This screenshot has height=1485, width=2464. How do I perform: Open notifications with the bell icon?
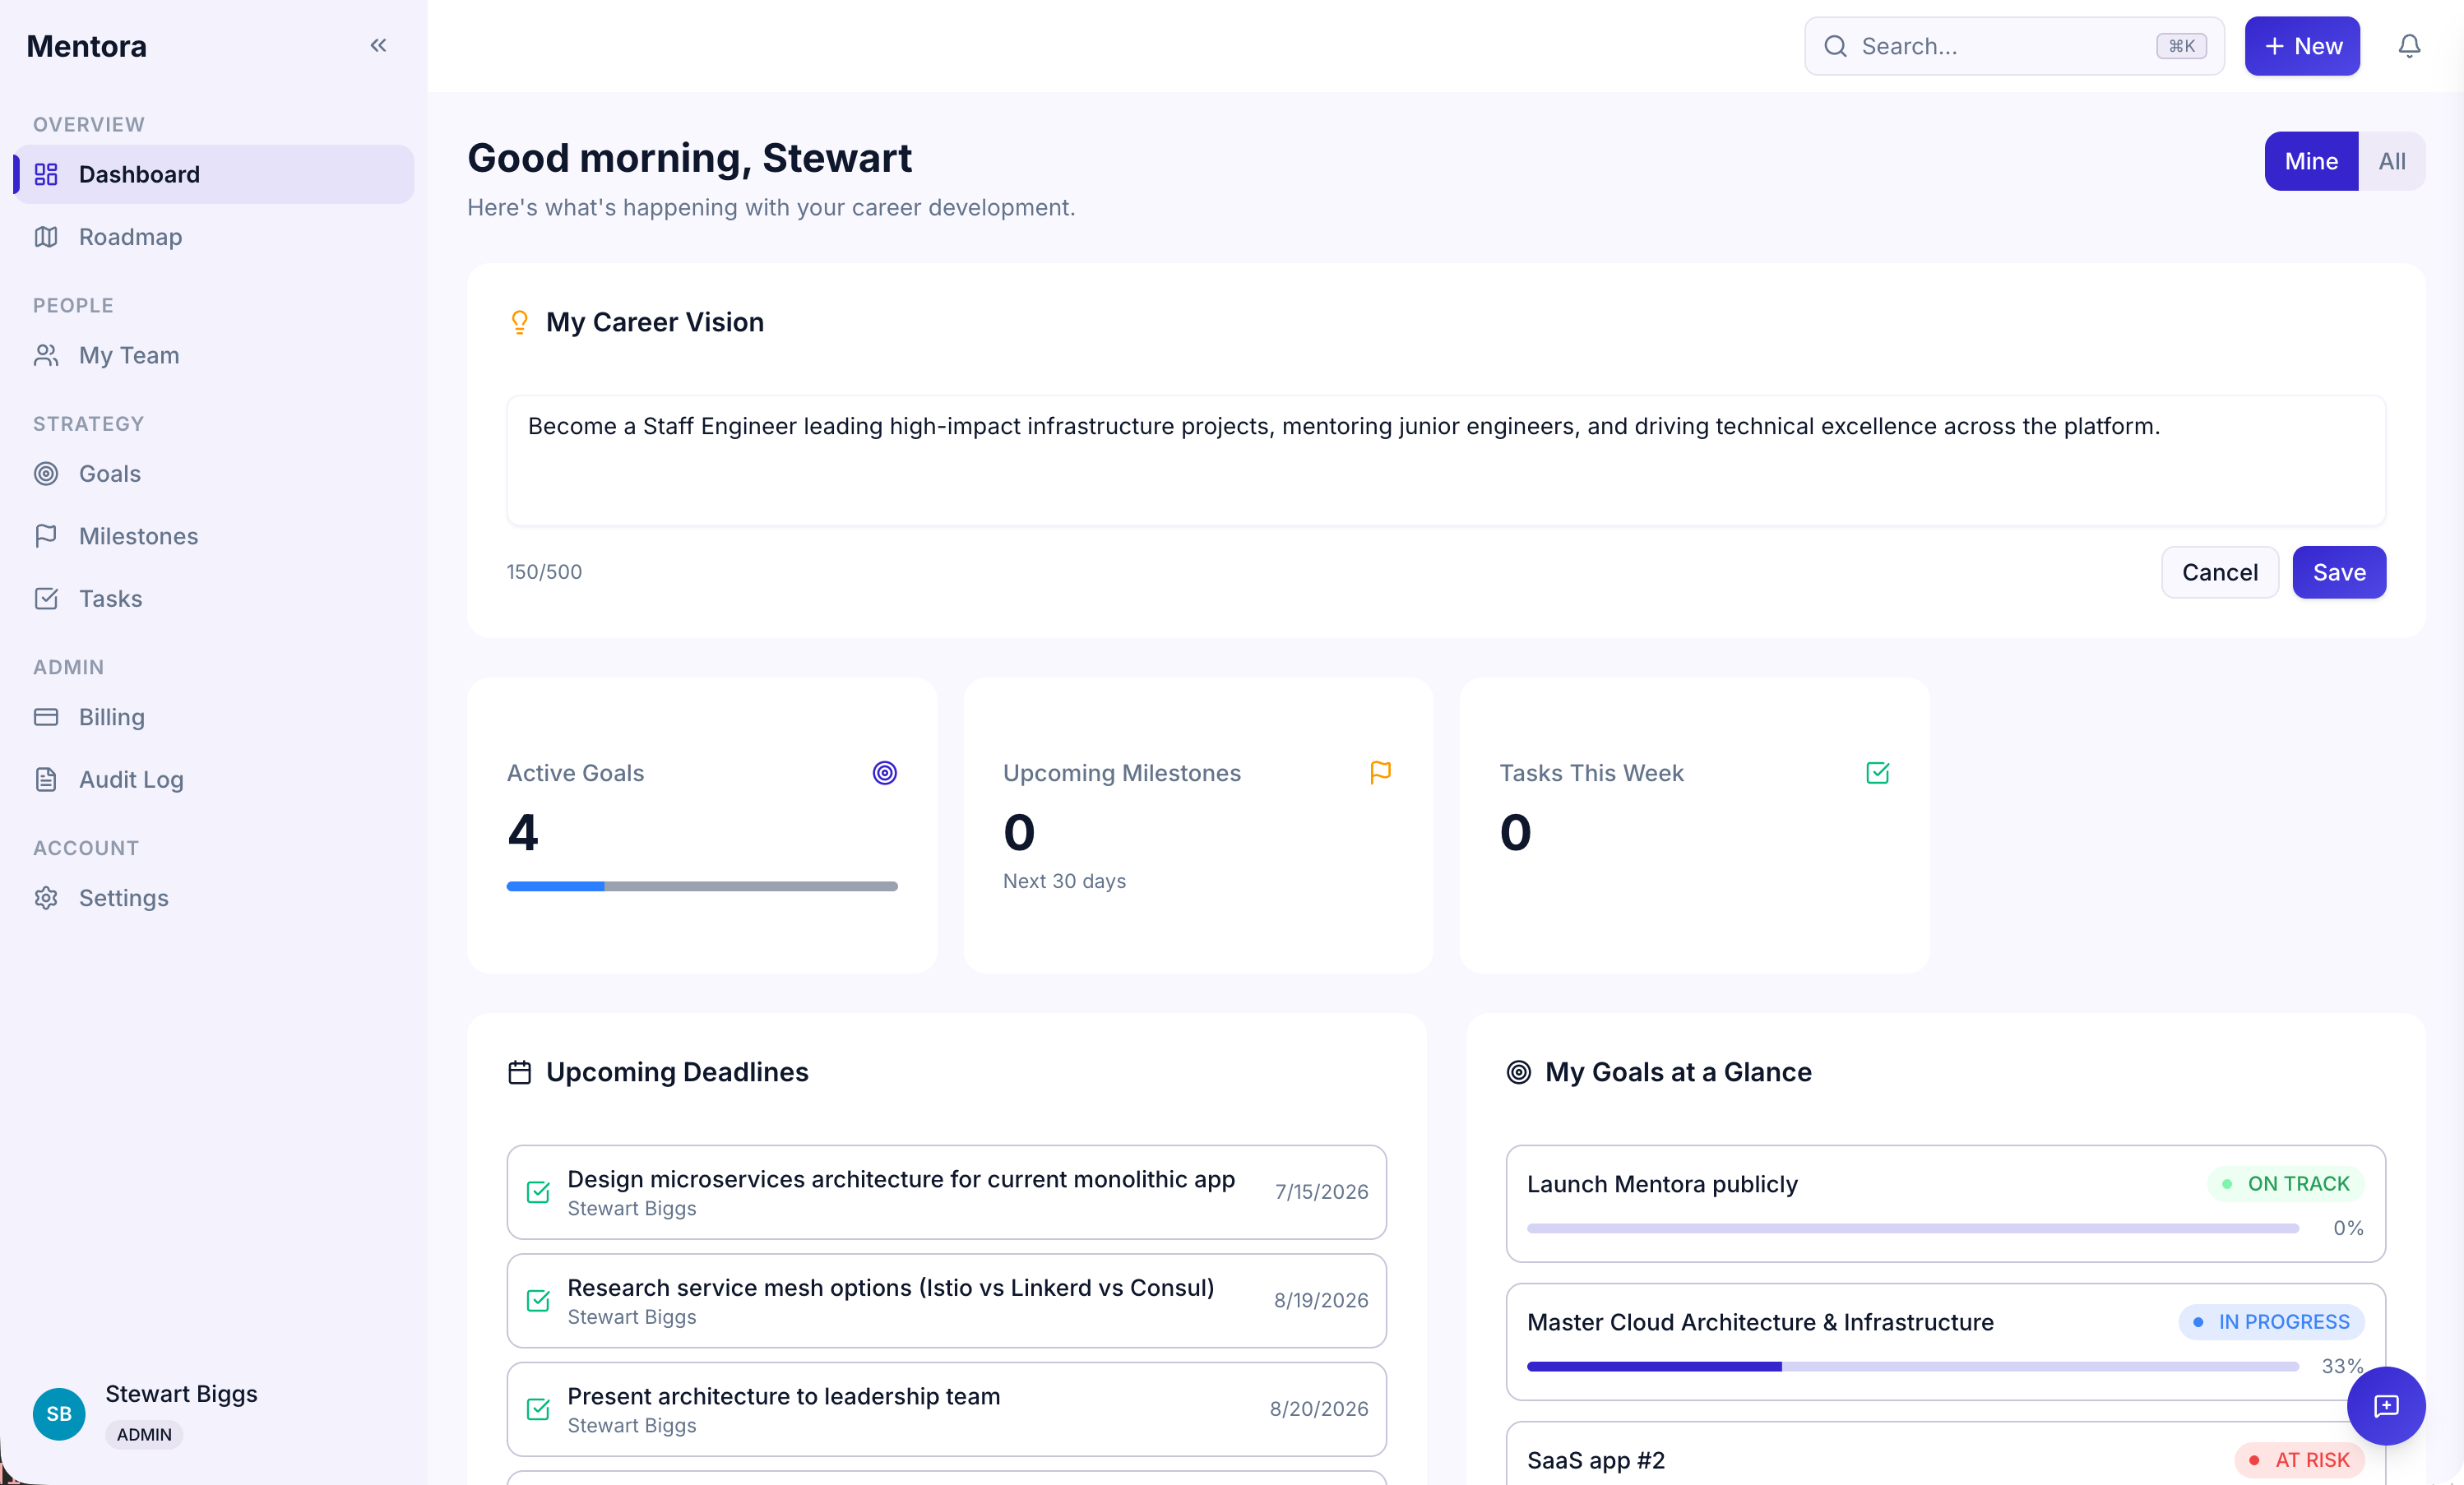(2409, 46)
